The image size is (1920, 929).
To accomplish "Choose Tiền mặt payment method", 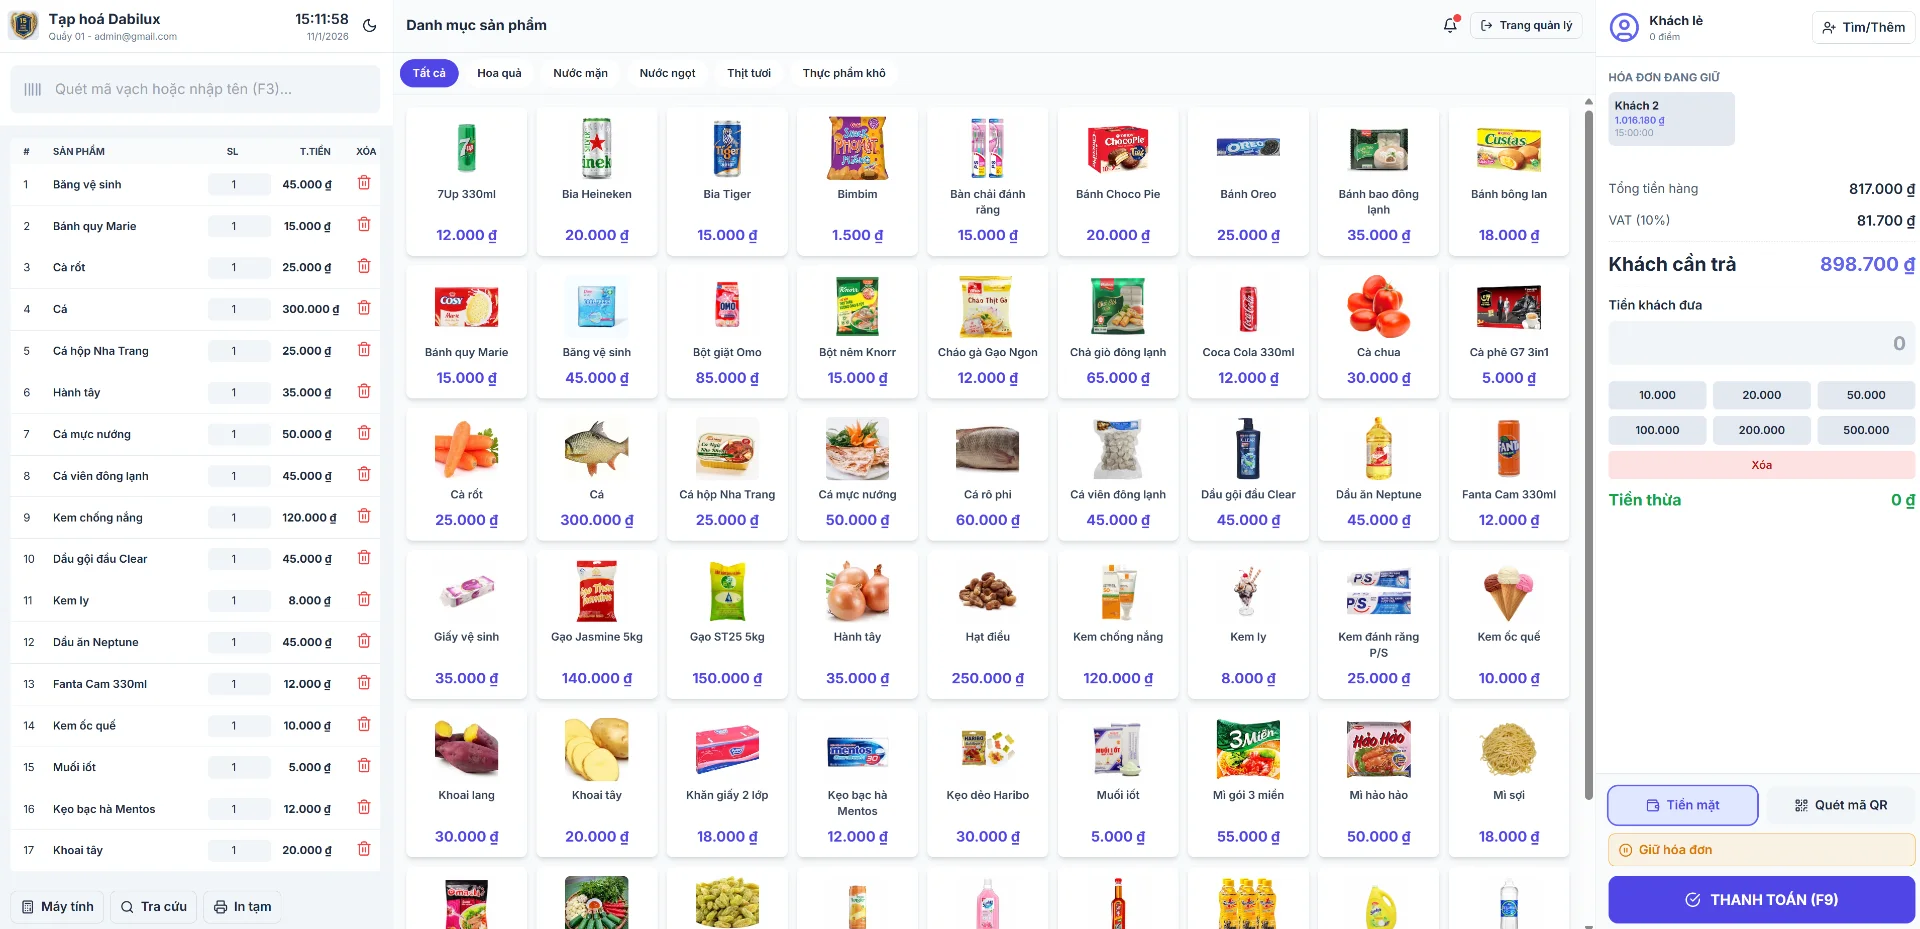I will click(1683, 805).
